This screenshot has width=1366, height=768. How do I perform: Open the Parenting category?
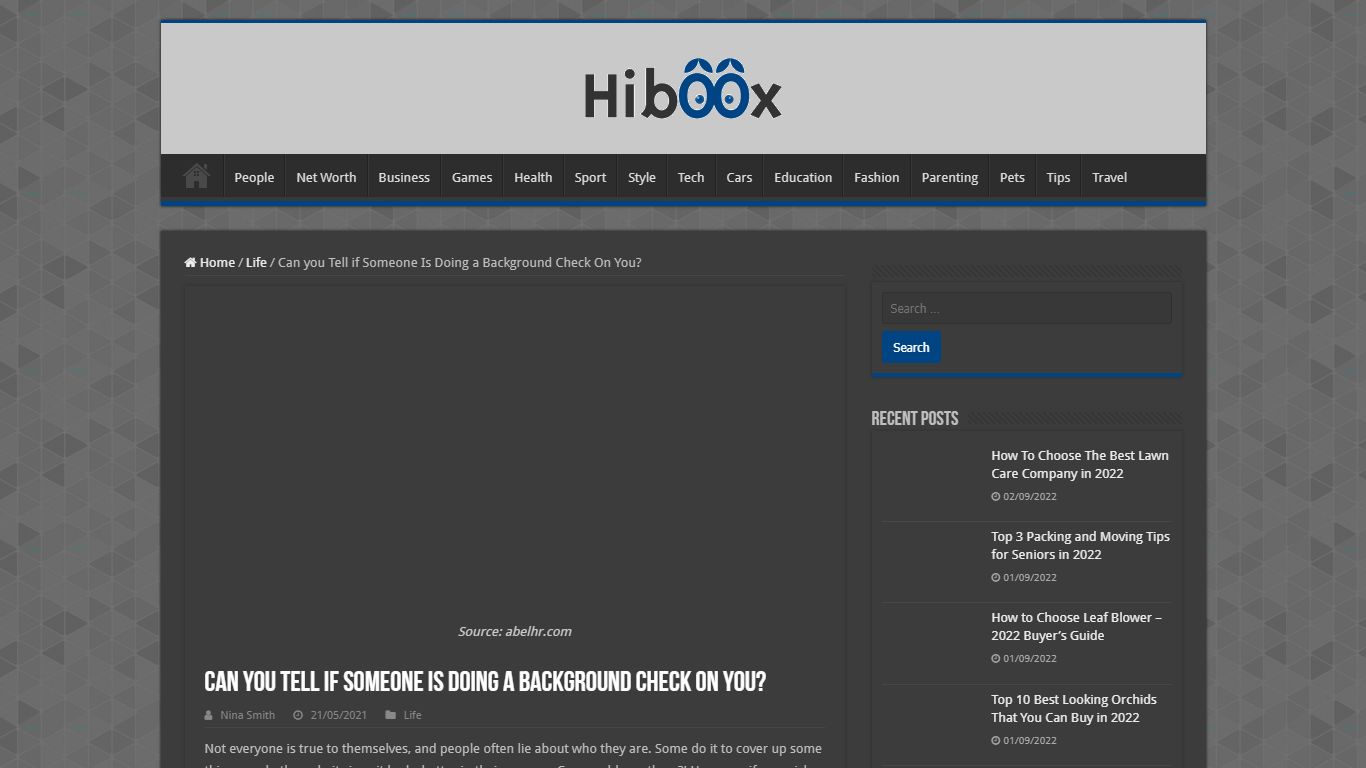click(950, 177)
